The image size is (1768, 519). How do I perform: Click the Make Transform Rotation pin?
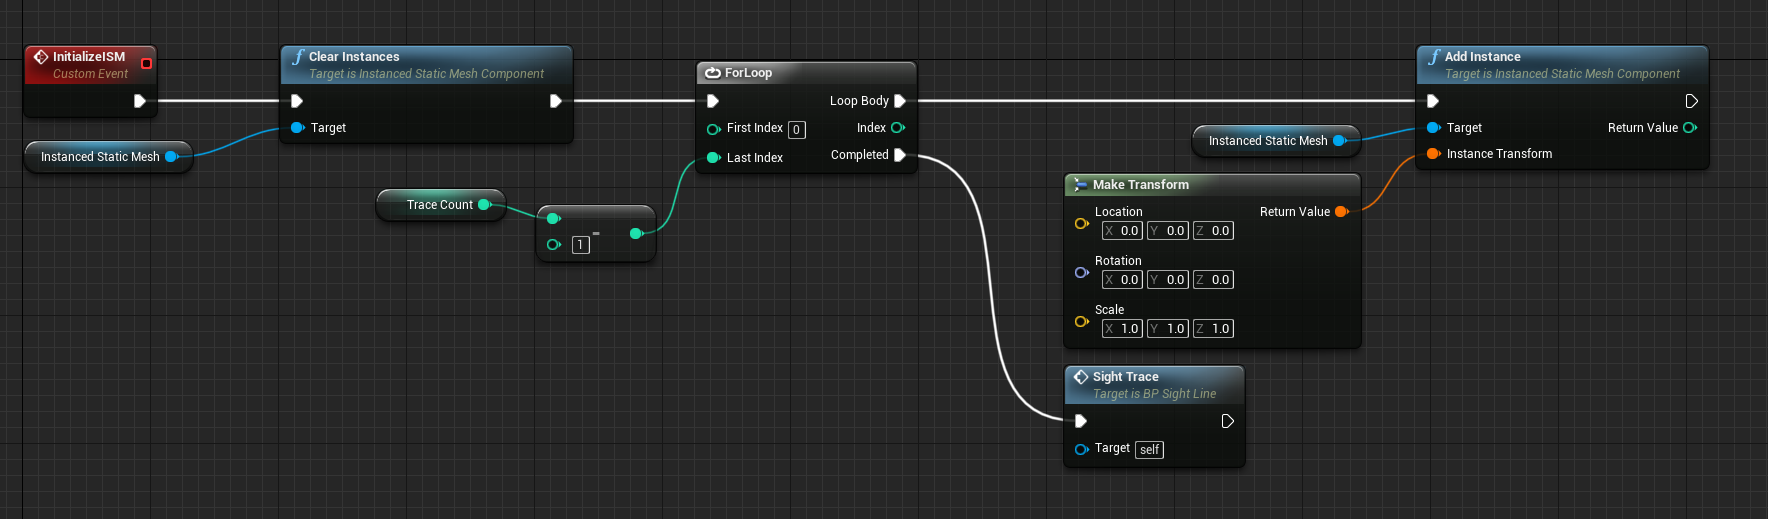pos(1081,273)
